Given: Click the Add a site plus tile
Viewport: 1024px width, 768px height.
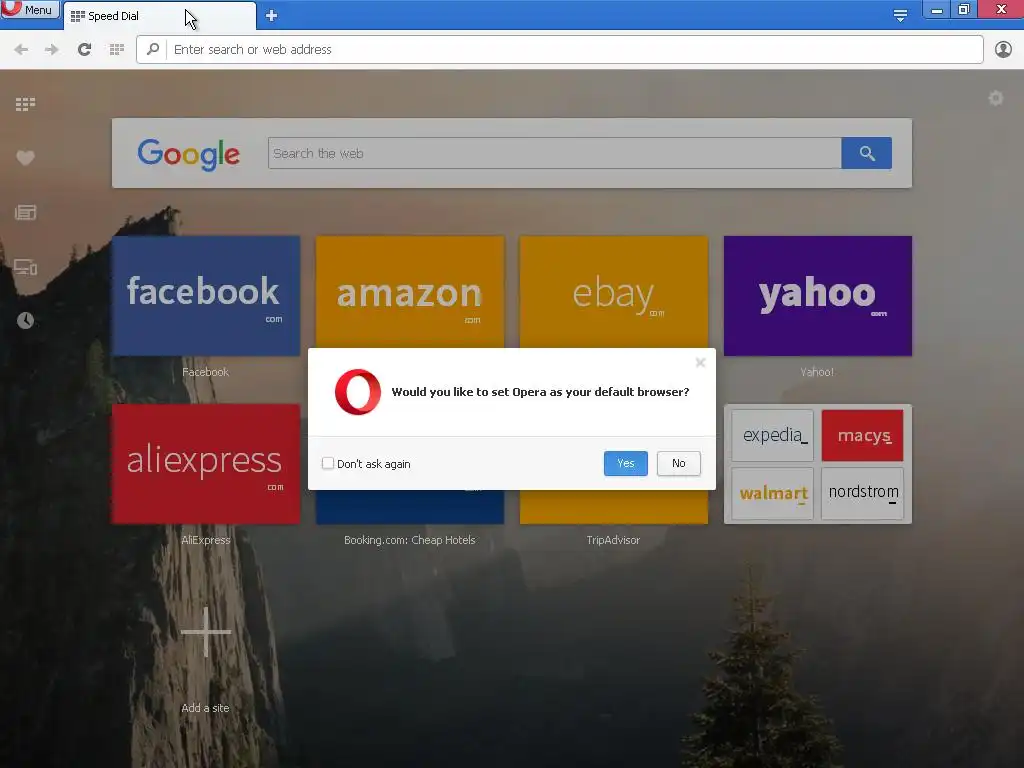Looking at the screenshot, I should pos(206,632).
